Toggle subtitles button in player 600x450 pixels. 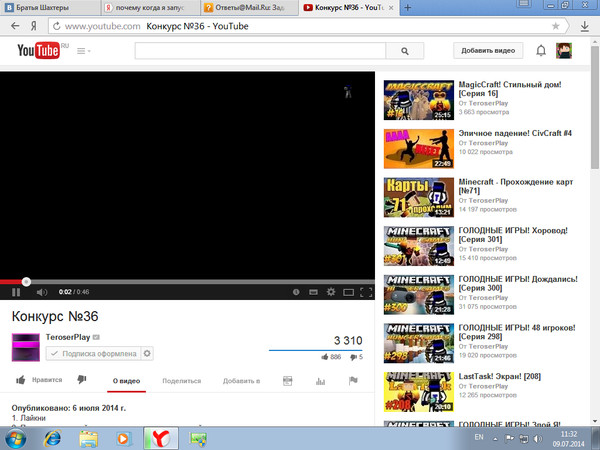click(313, 292)
